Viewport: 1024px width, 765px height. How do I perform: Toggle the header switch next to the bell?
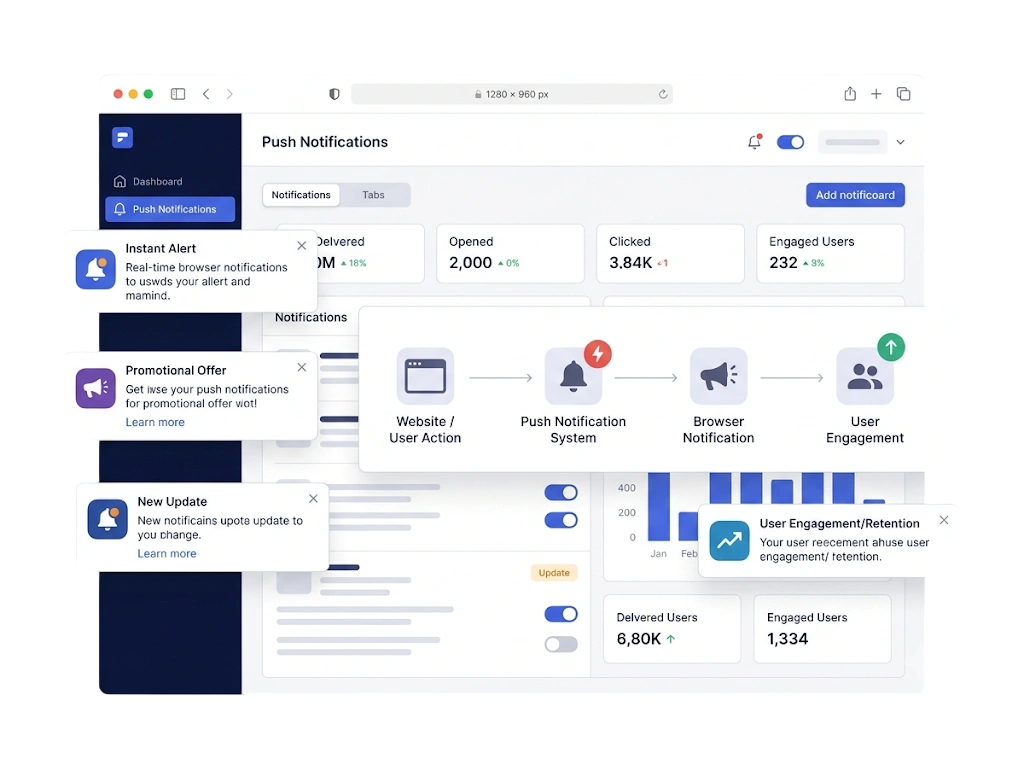point(790,142)
